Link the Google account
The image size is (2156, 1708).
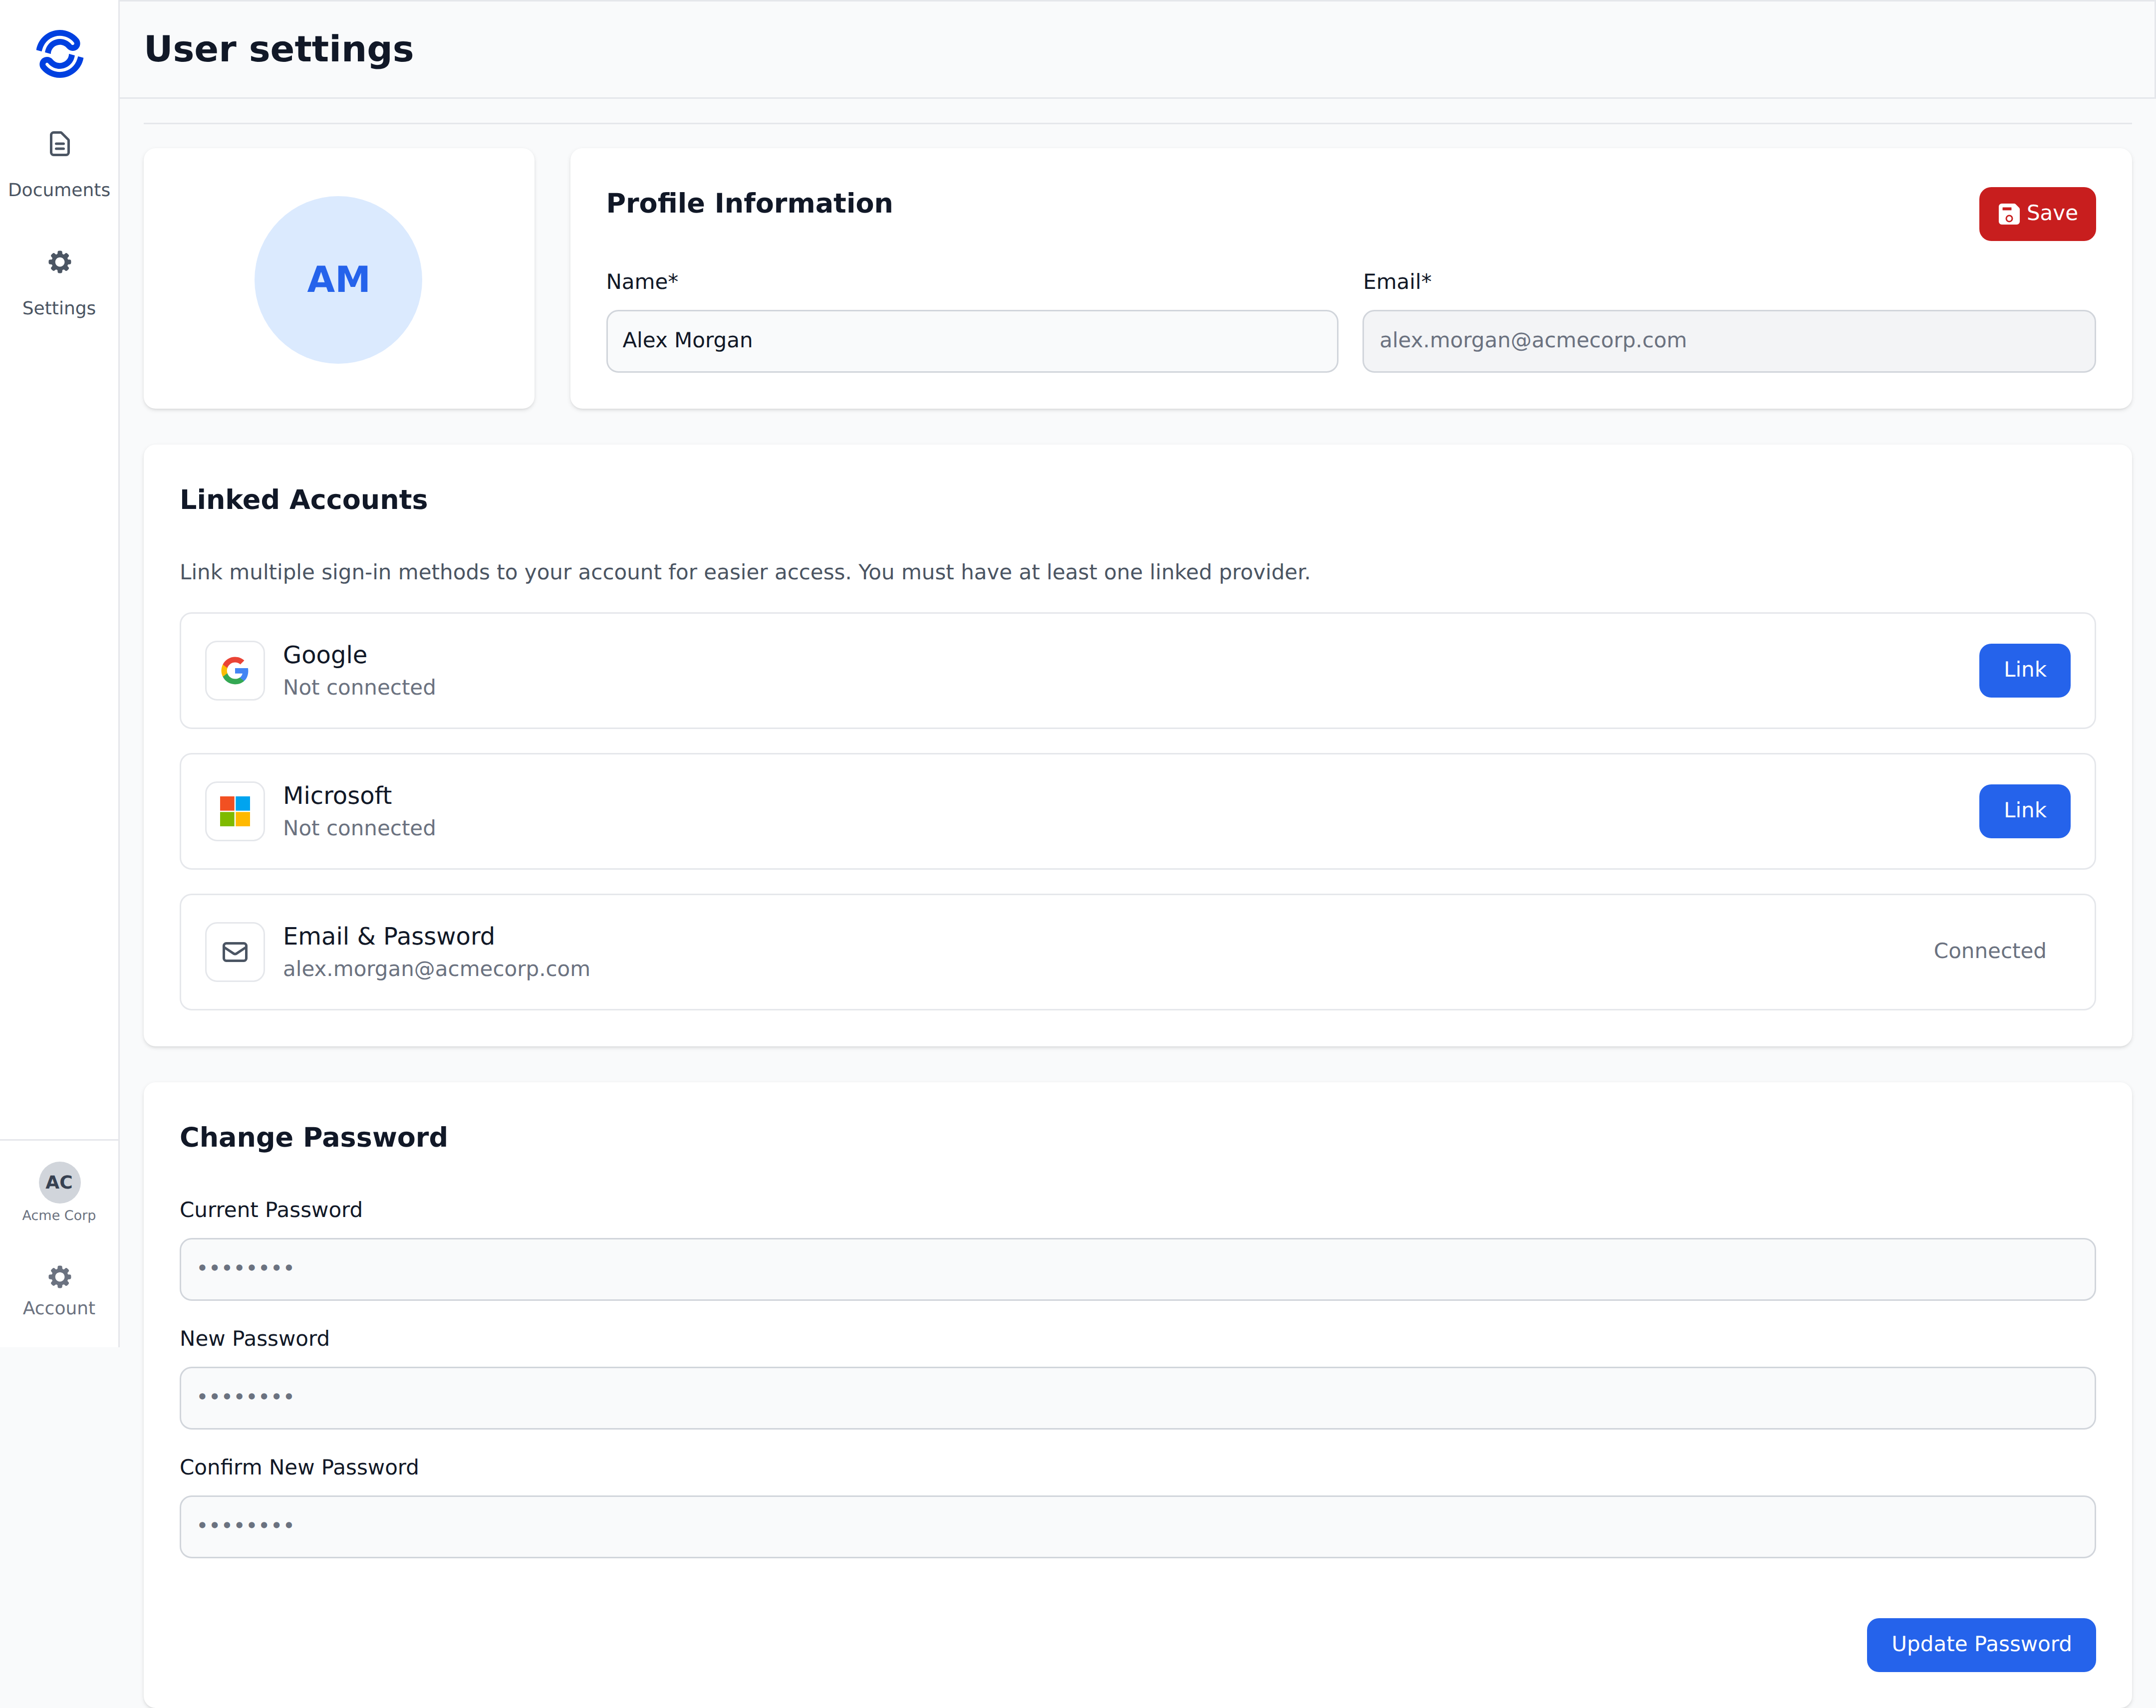coord(2024,670)
